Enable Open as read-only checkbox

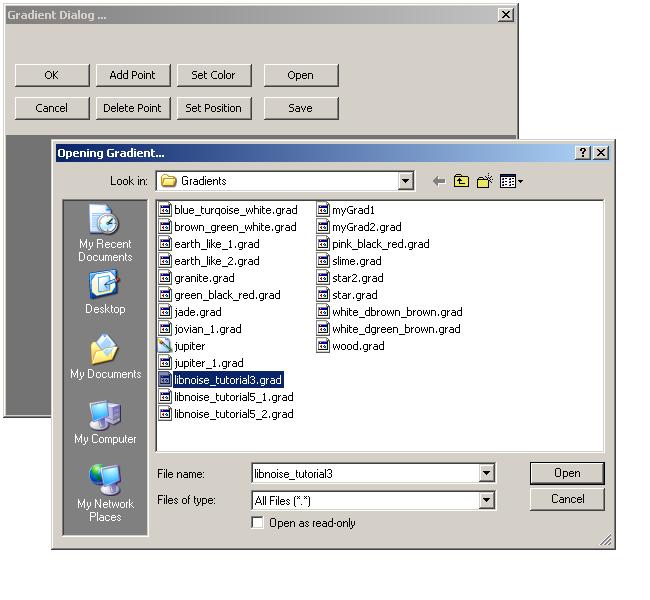pyautogui.click(x=257, y=522)
